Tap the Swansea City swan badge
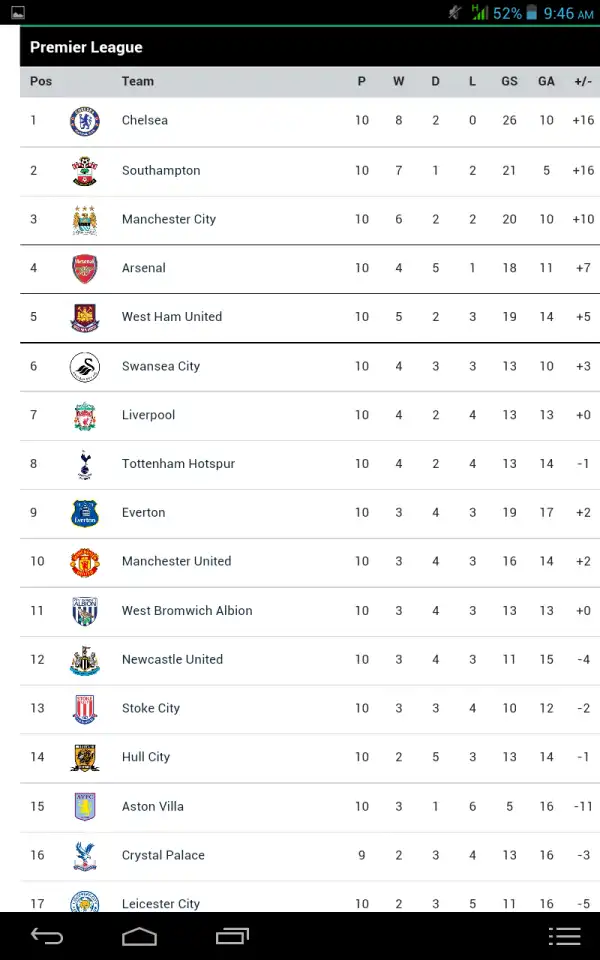Image resolution: width=600 pixels, height=960 pixels. (x=84, y=366)
